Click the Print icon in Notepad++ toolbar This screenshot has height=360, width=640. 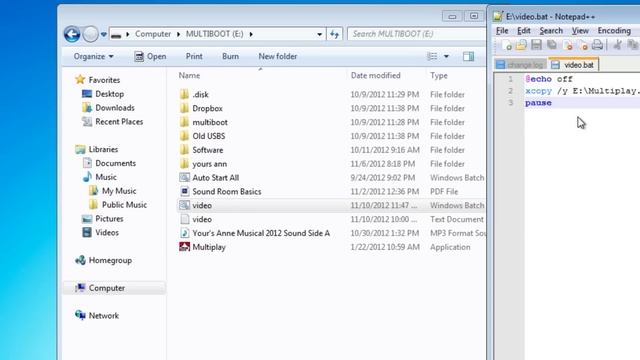[x=598, y=45]
